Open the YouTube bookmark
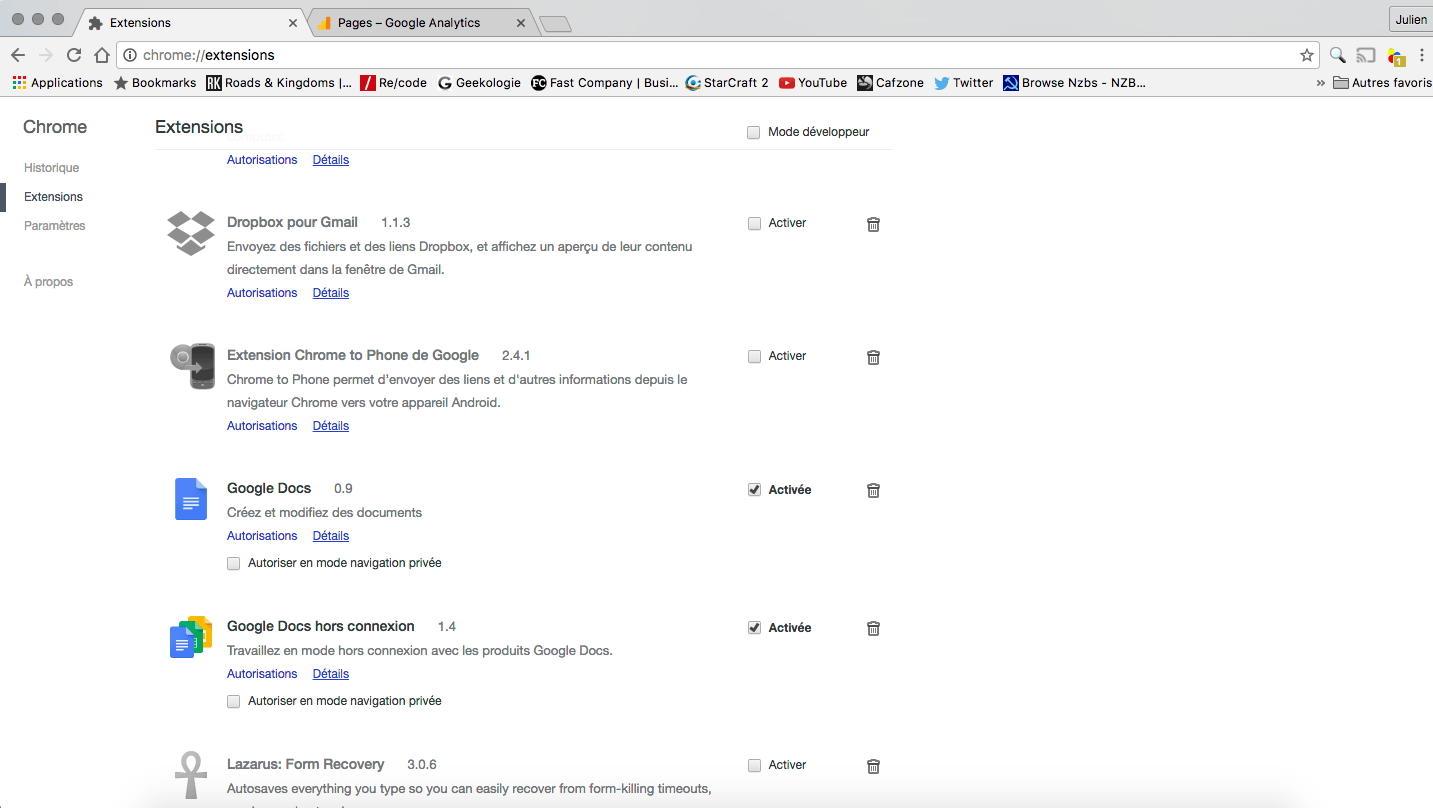Viewport: 1433px width, 808px height. coord(813,83)
